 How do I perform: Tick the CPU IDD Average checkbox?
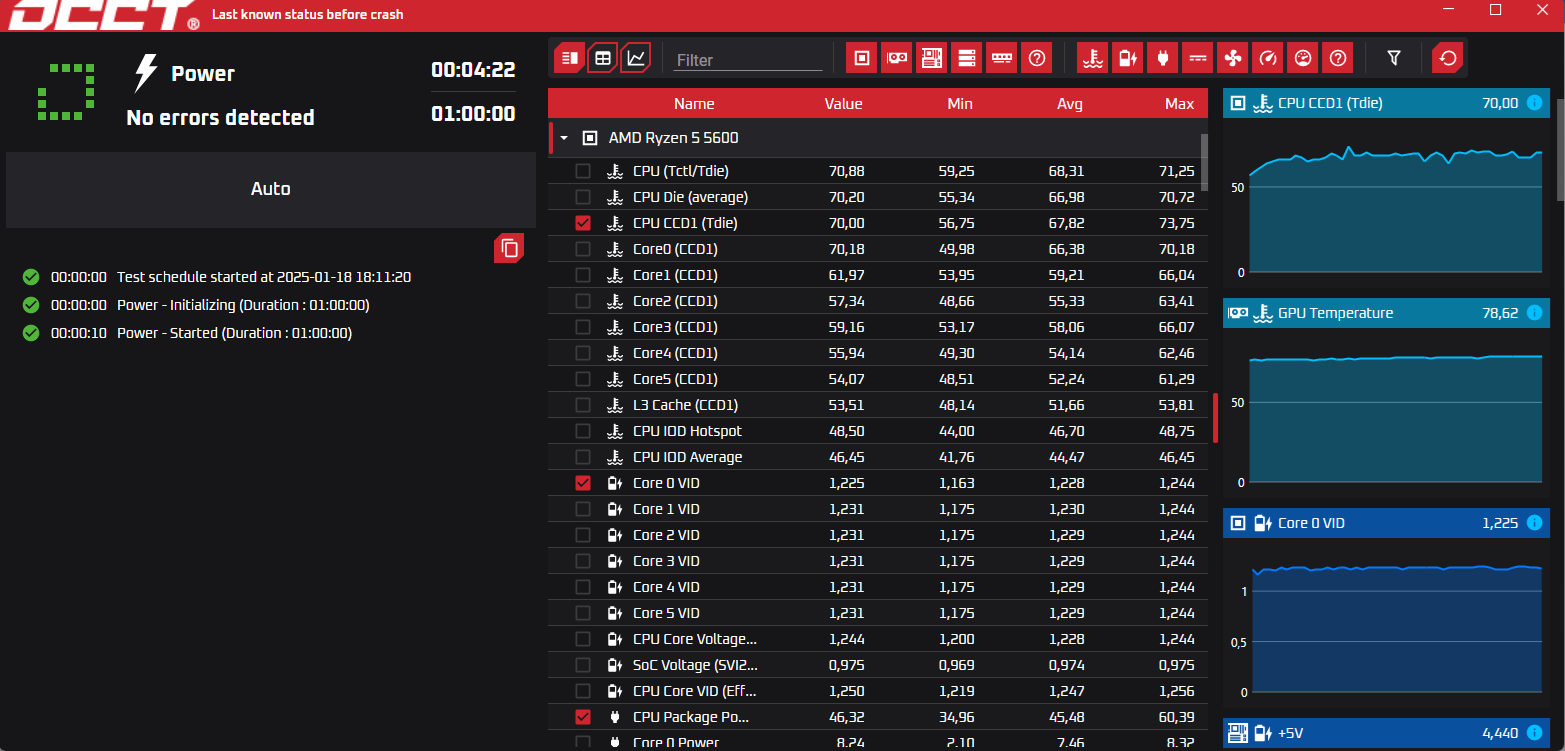click(583, 457)
